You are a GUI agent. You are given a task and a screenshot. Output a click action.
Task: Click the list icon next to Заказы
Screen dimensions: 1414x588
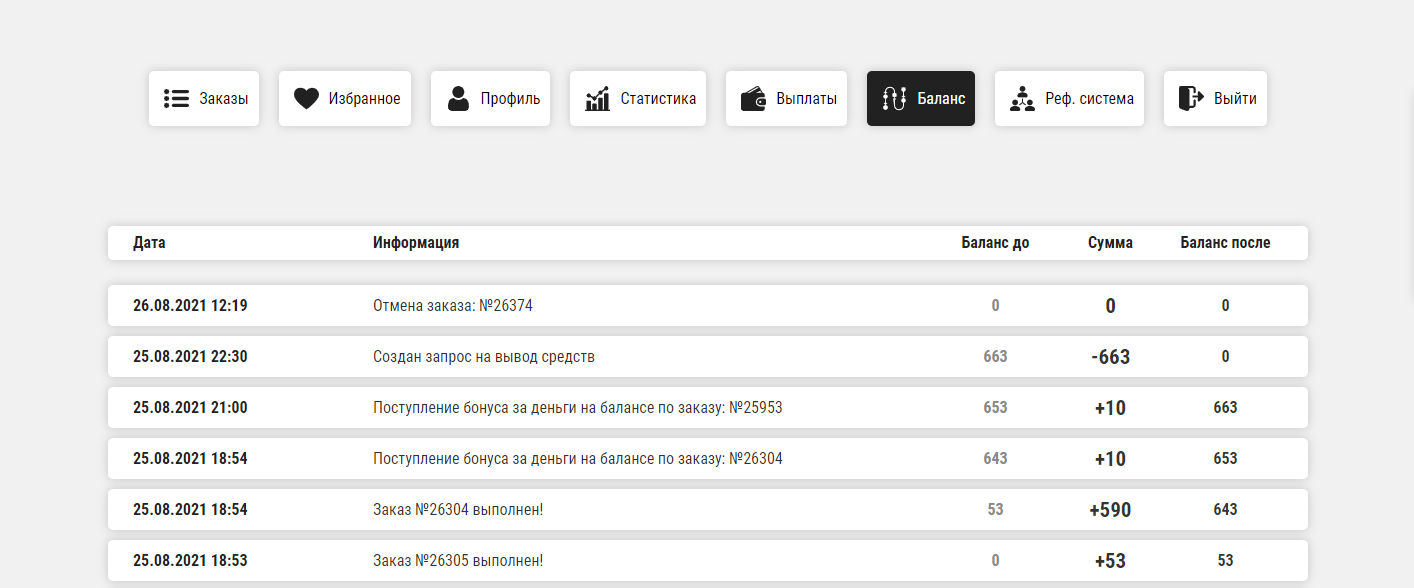pos(176,99)
